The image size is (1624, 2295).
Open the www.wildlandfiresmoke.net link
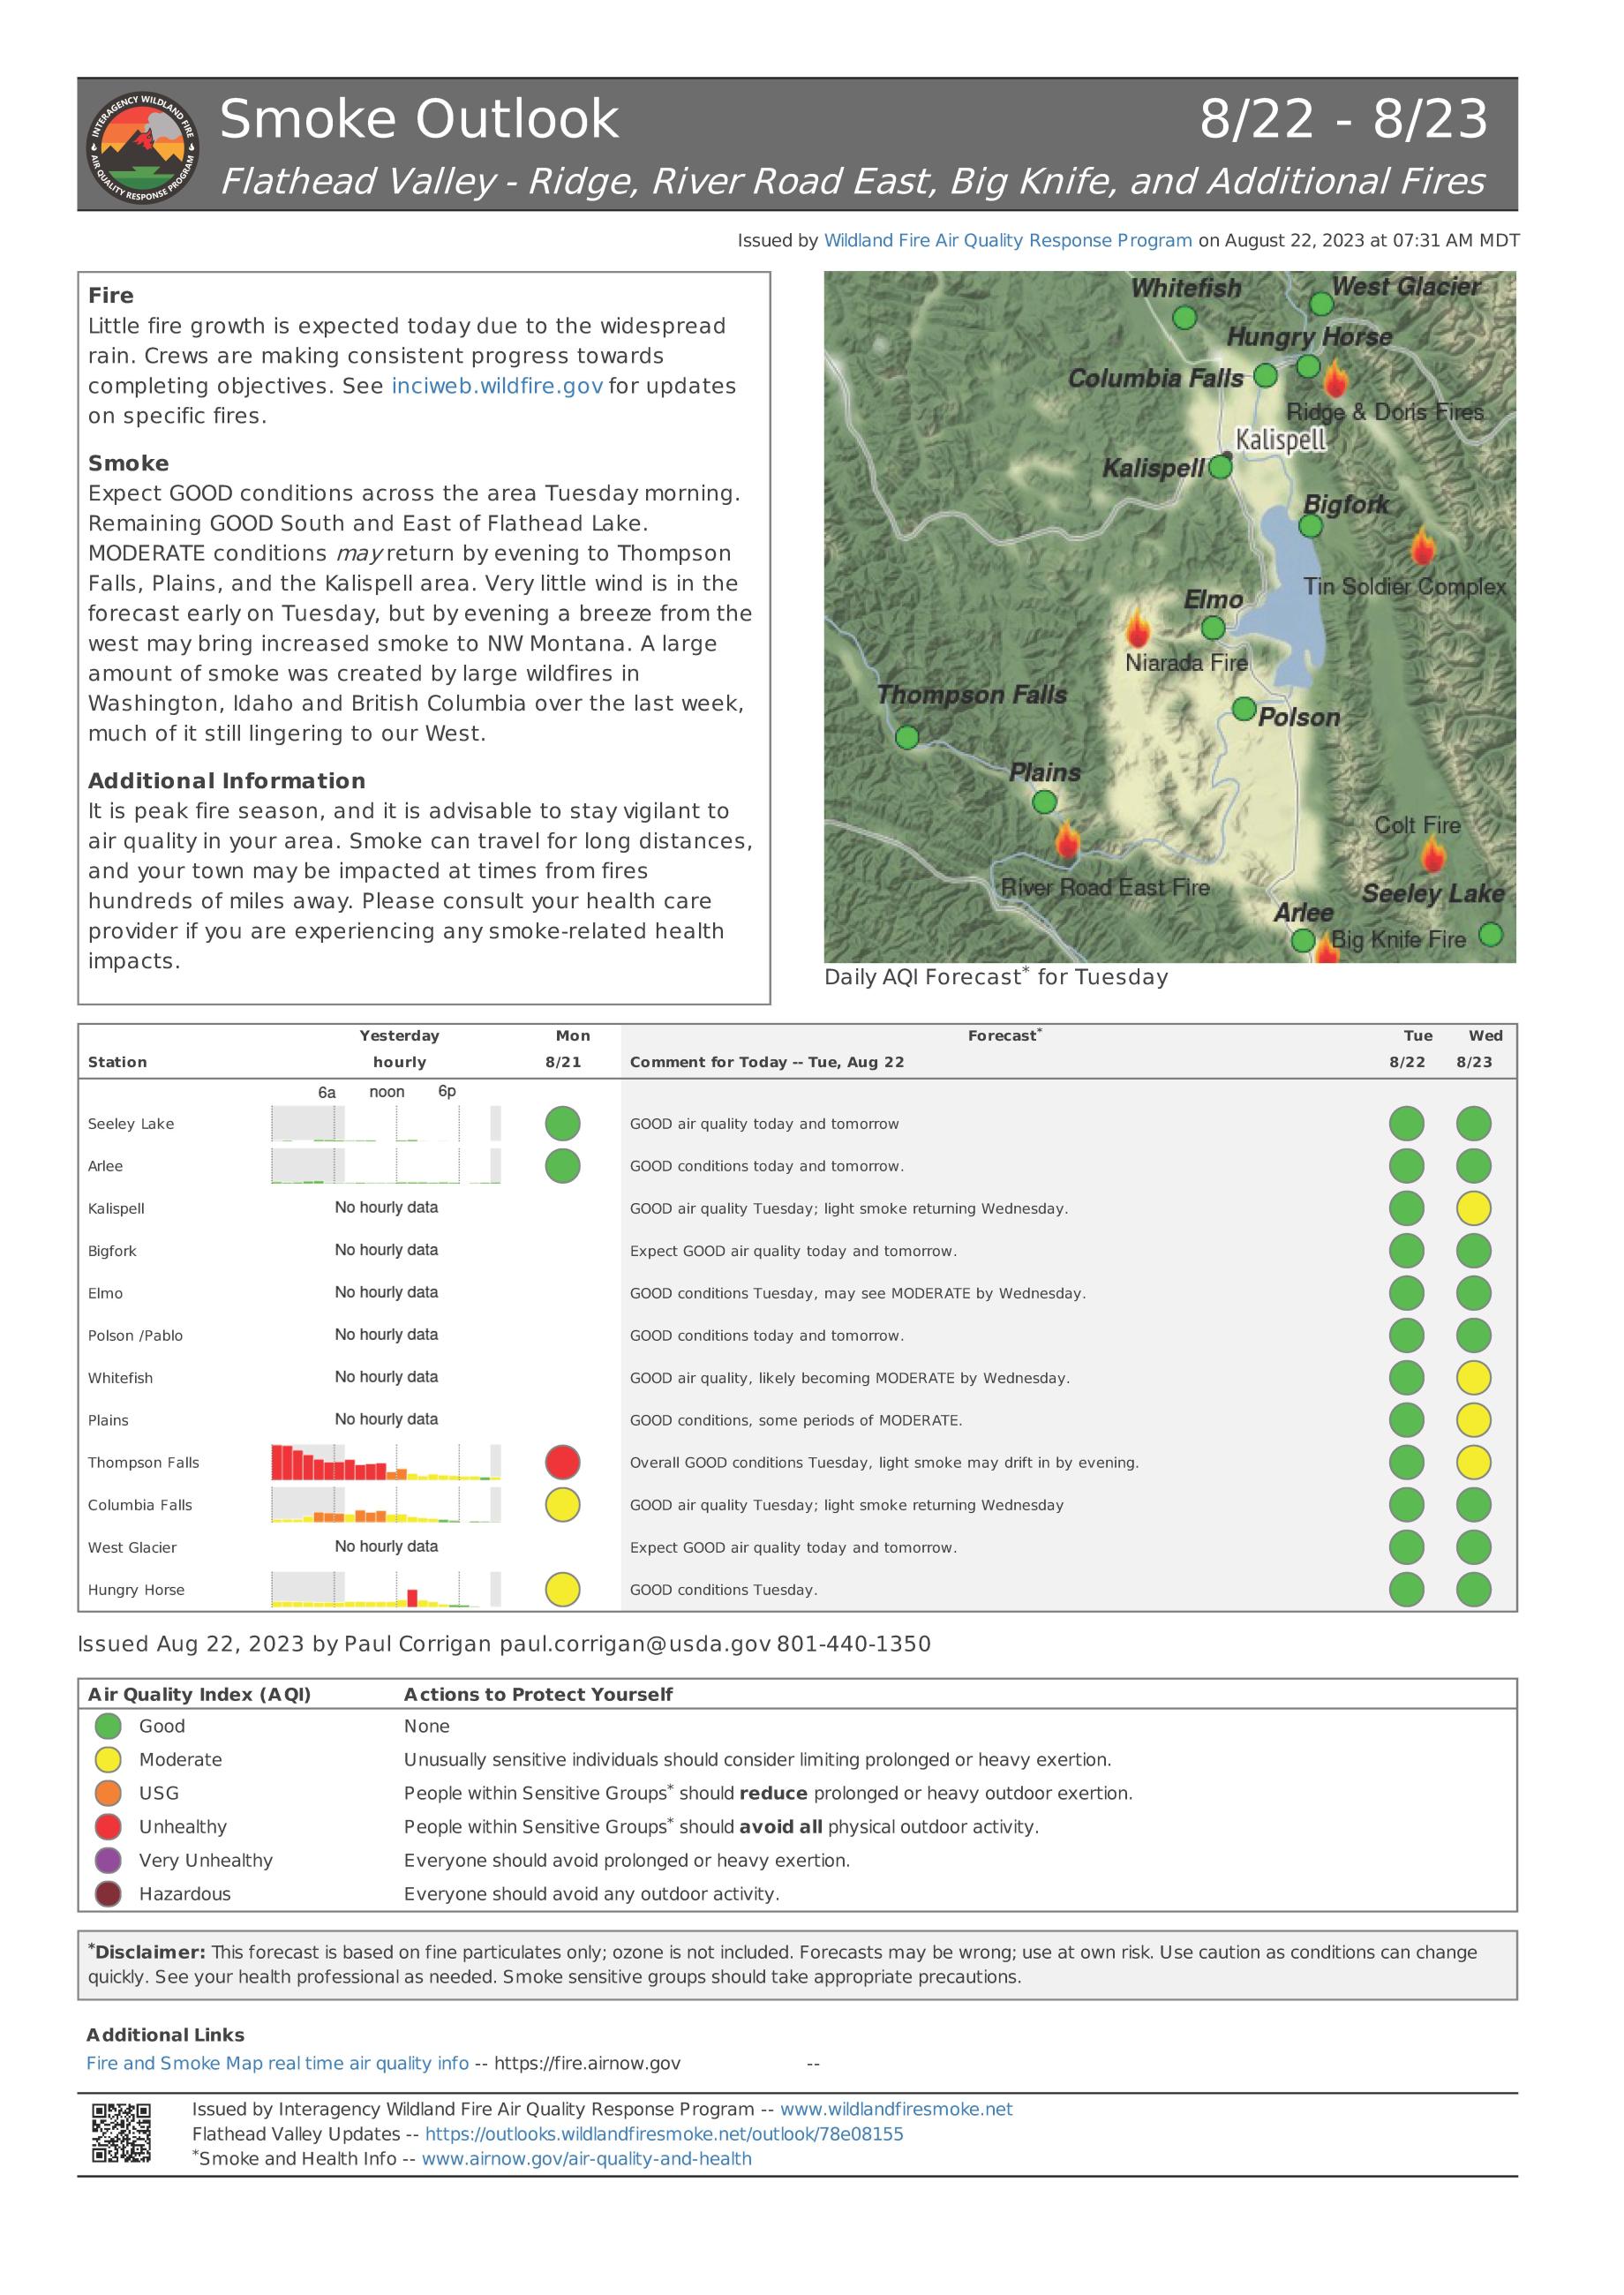pos(896,2109)
